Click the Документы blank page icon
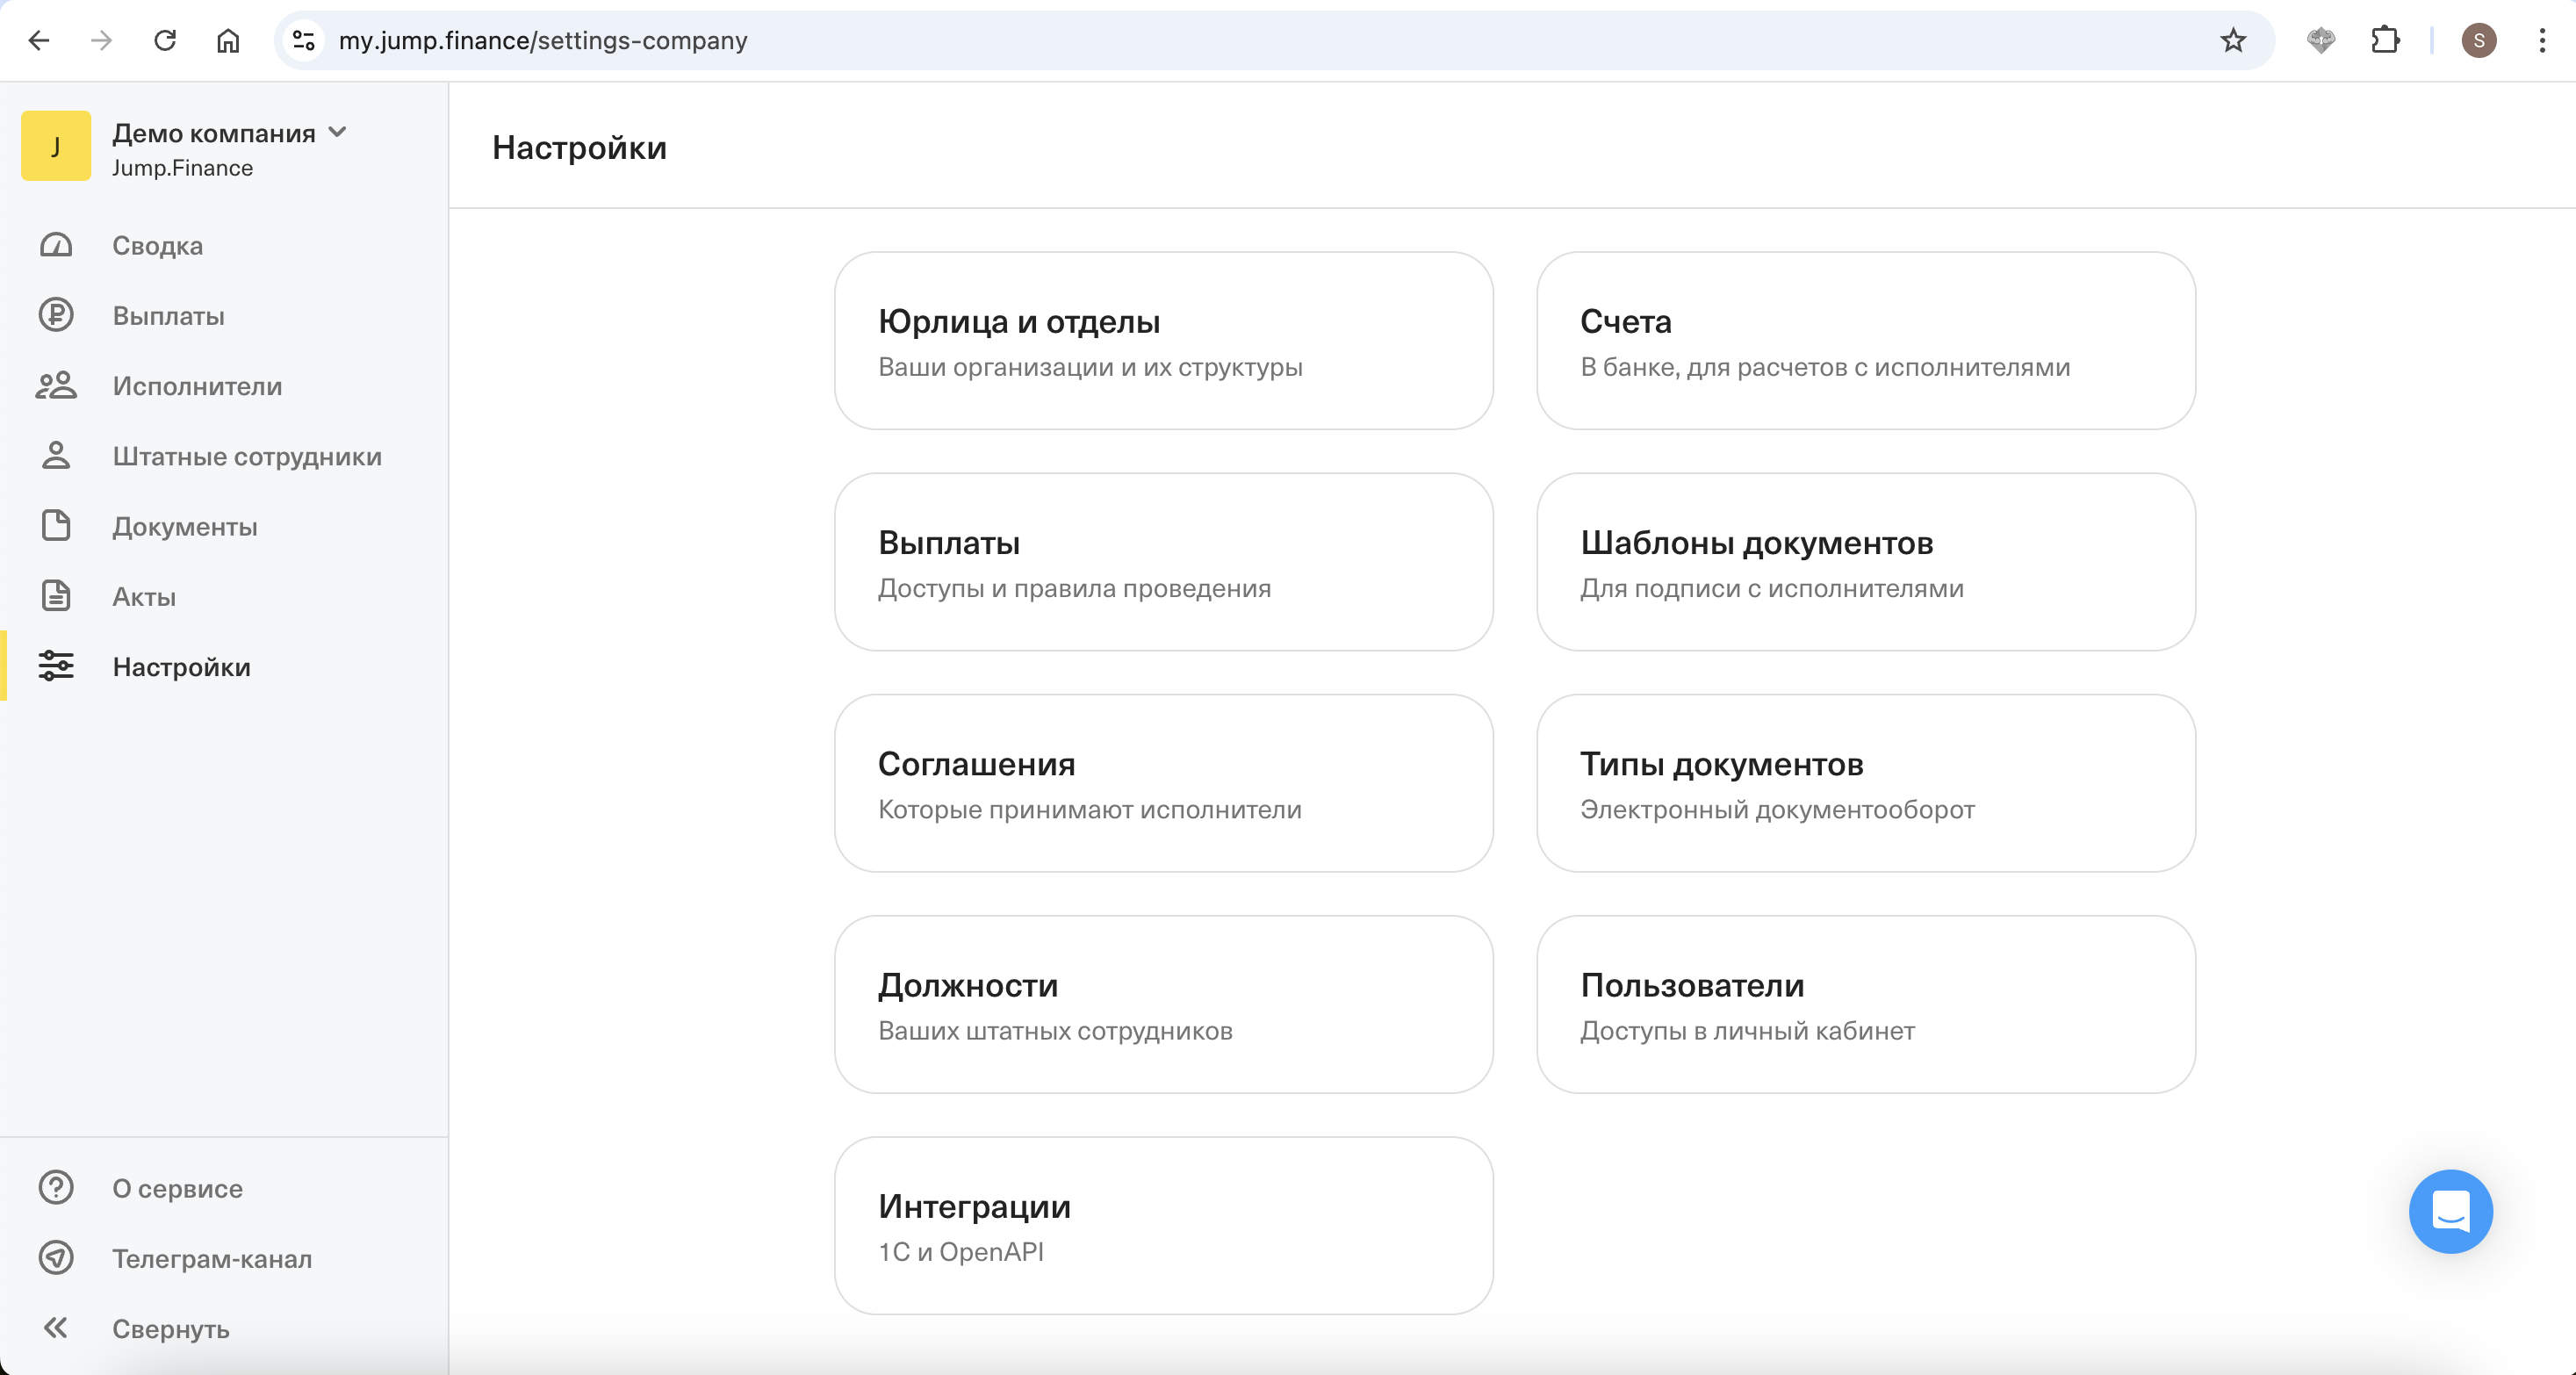This screenshot has height=1375, width=2576. coord(56,526)
